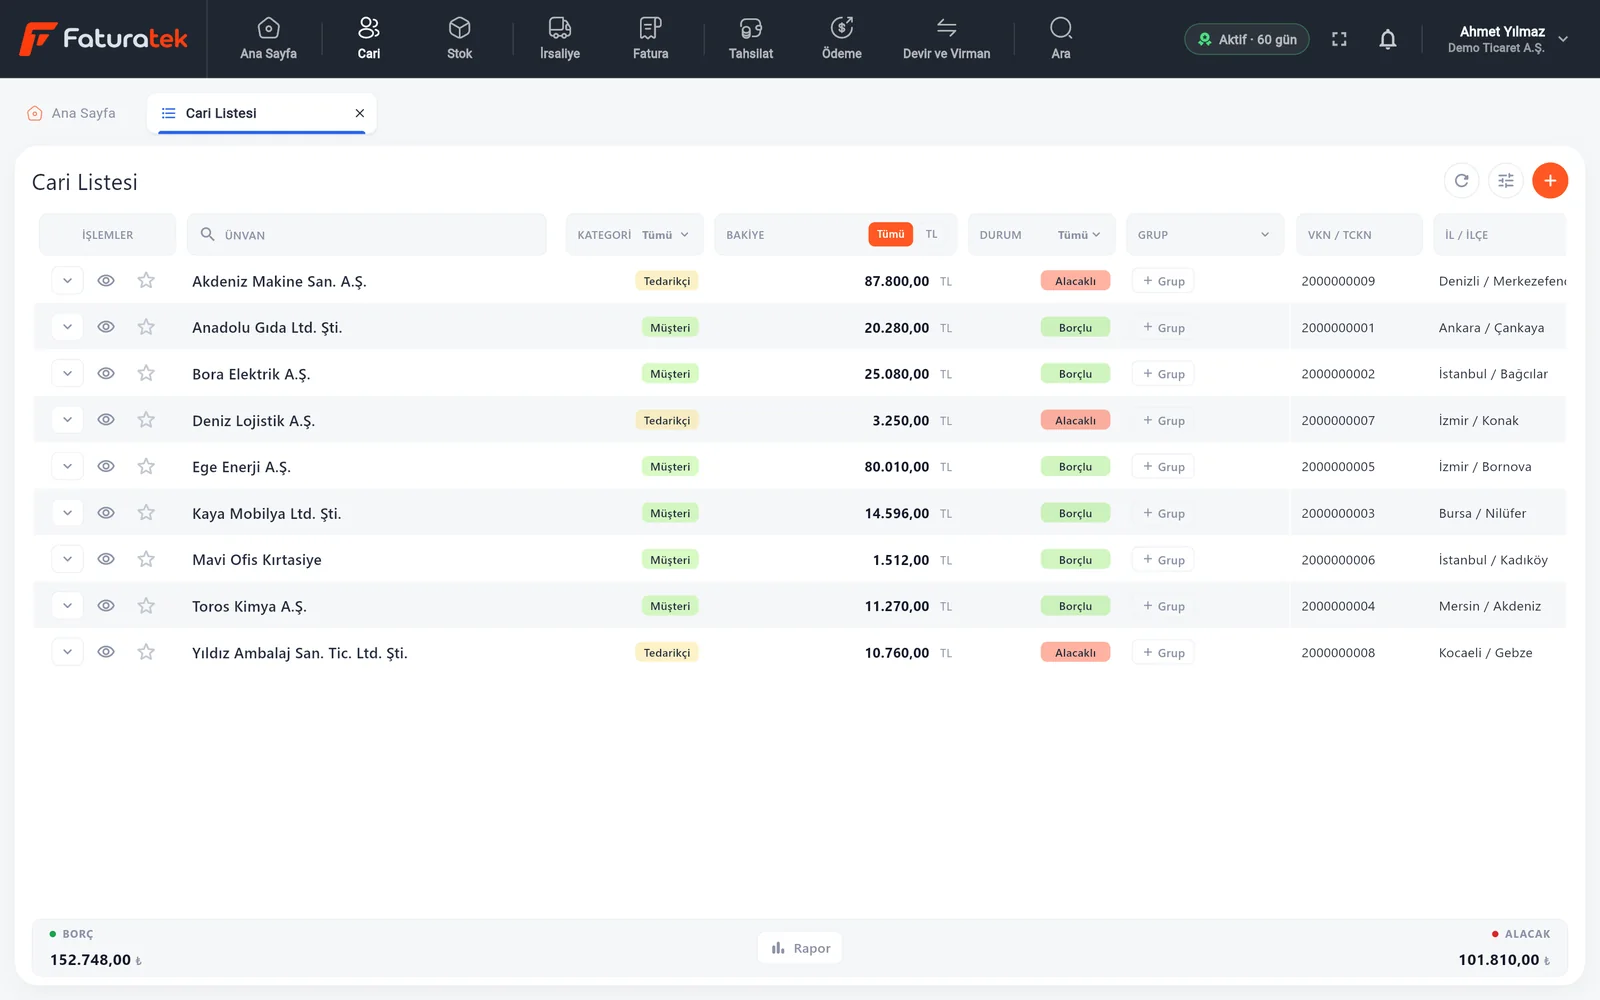This screenshot has height=1000, width=1600.
Task: Open Ana Sayfa in top navigation
Action: (x=268, y=39)
